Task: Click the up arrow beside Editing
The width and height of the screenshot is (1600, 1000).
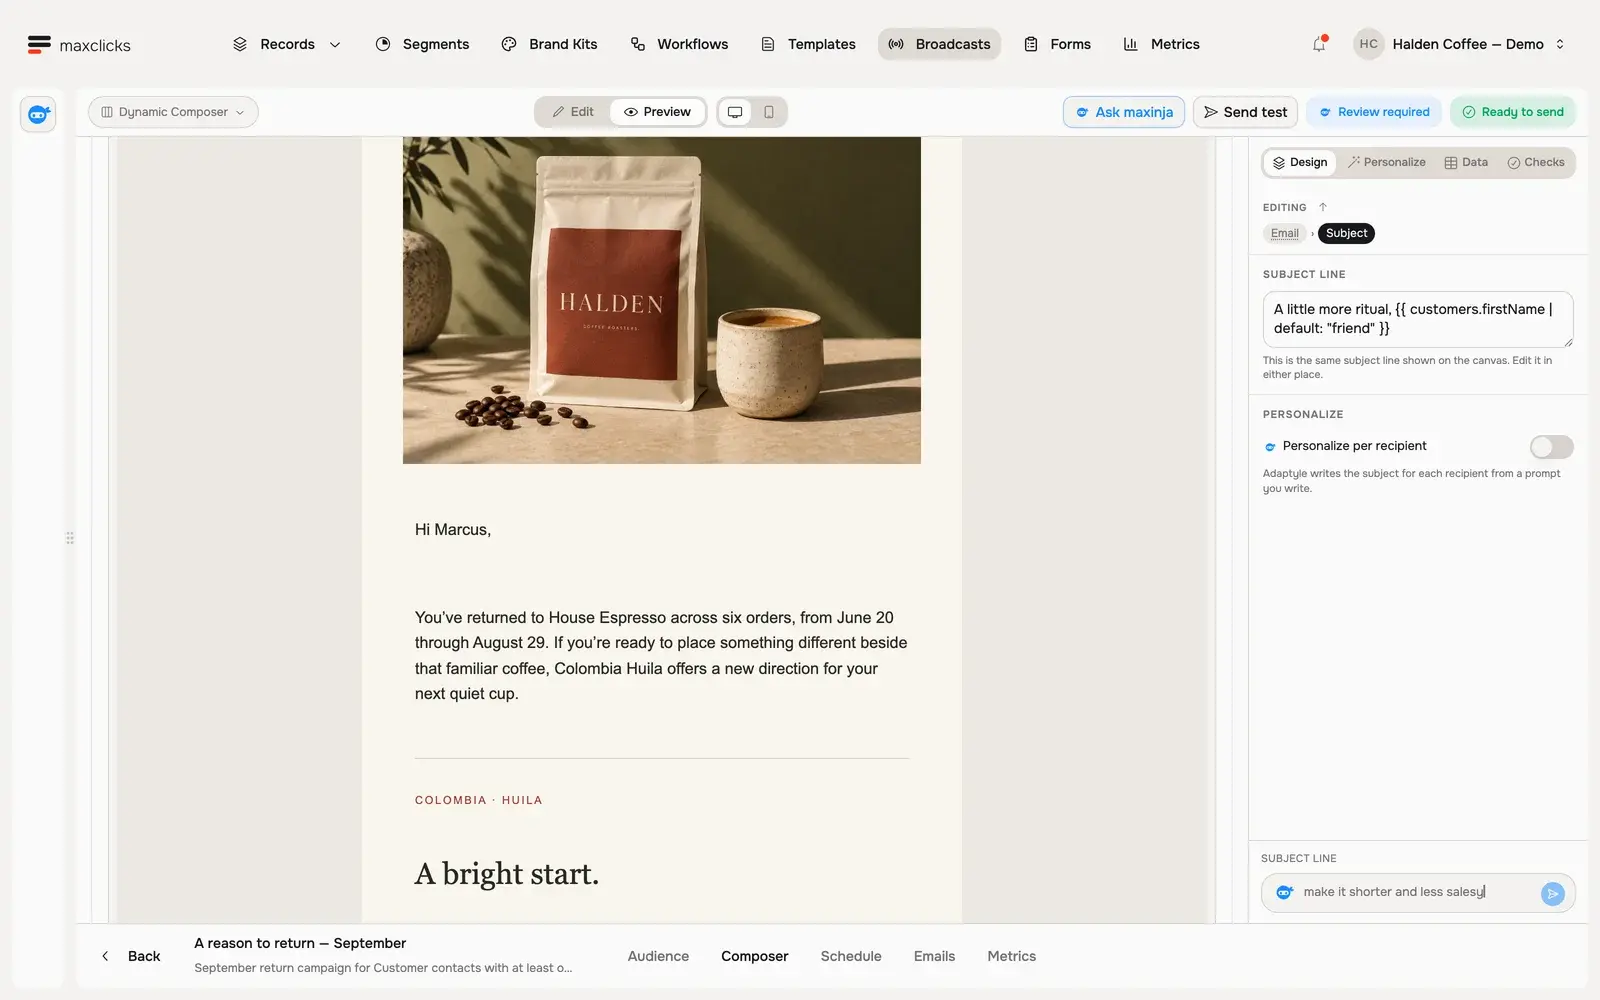Action: click(x=1323, y=207)
